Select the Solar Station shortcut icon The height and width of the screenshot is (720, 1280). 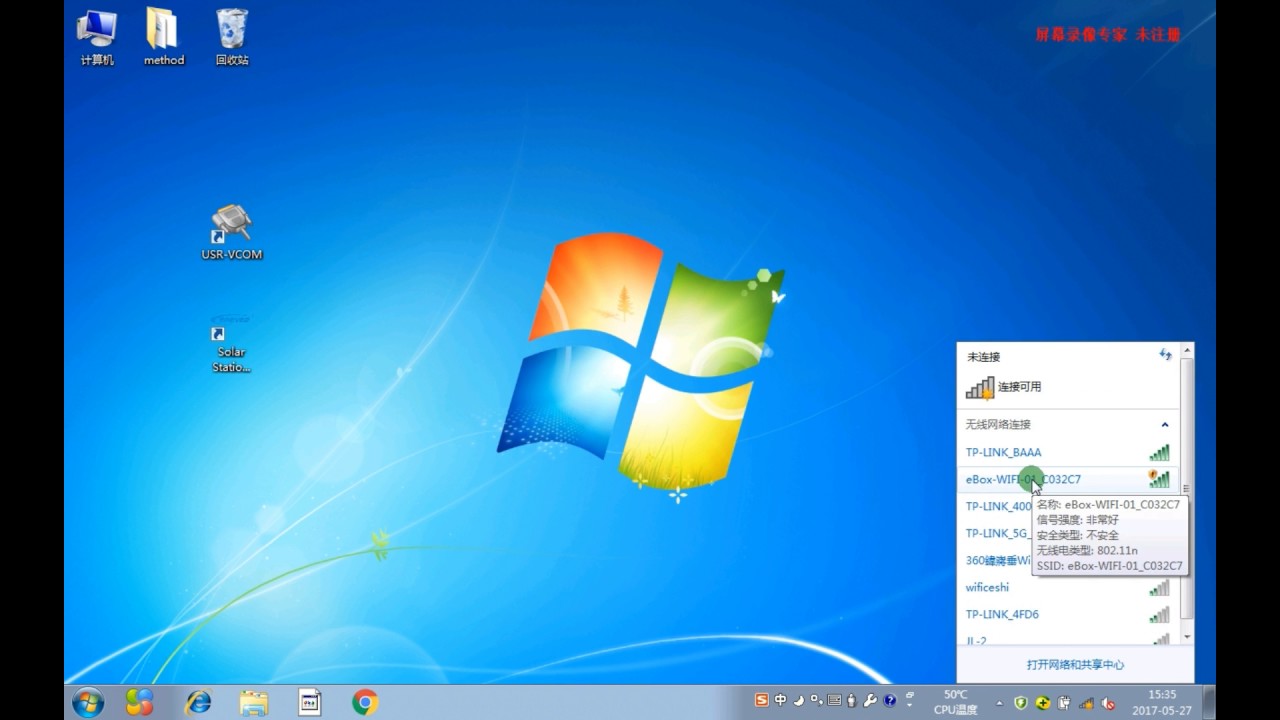(231, 345)
